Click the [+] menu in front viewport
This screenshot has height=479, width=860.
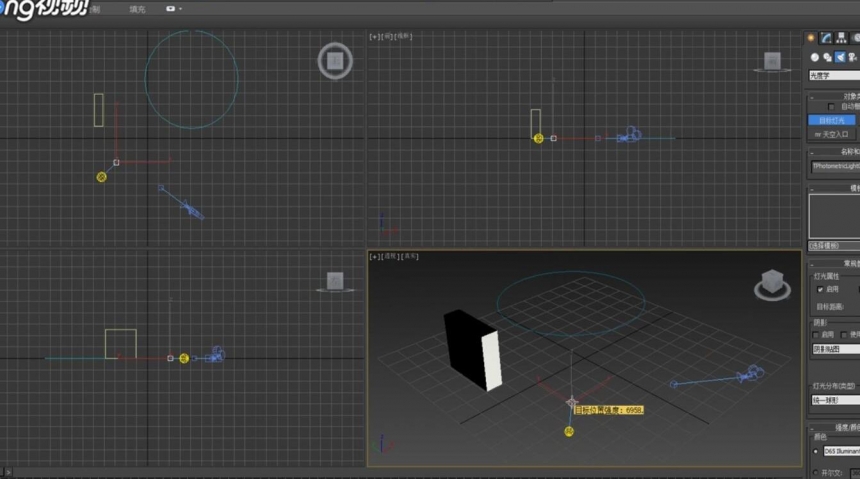coord(374,36)
